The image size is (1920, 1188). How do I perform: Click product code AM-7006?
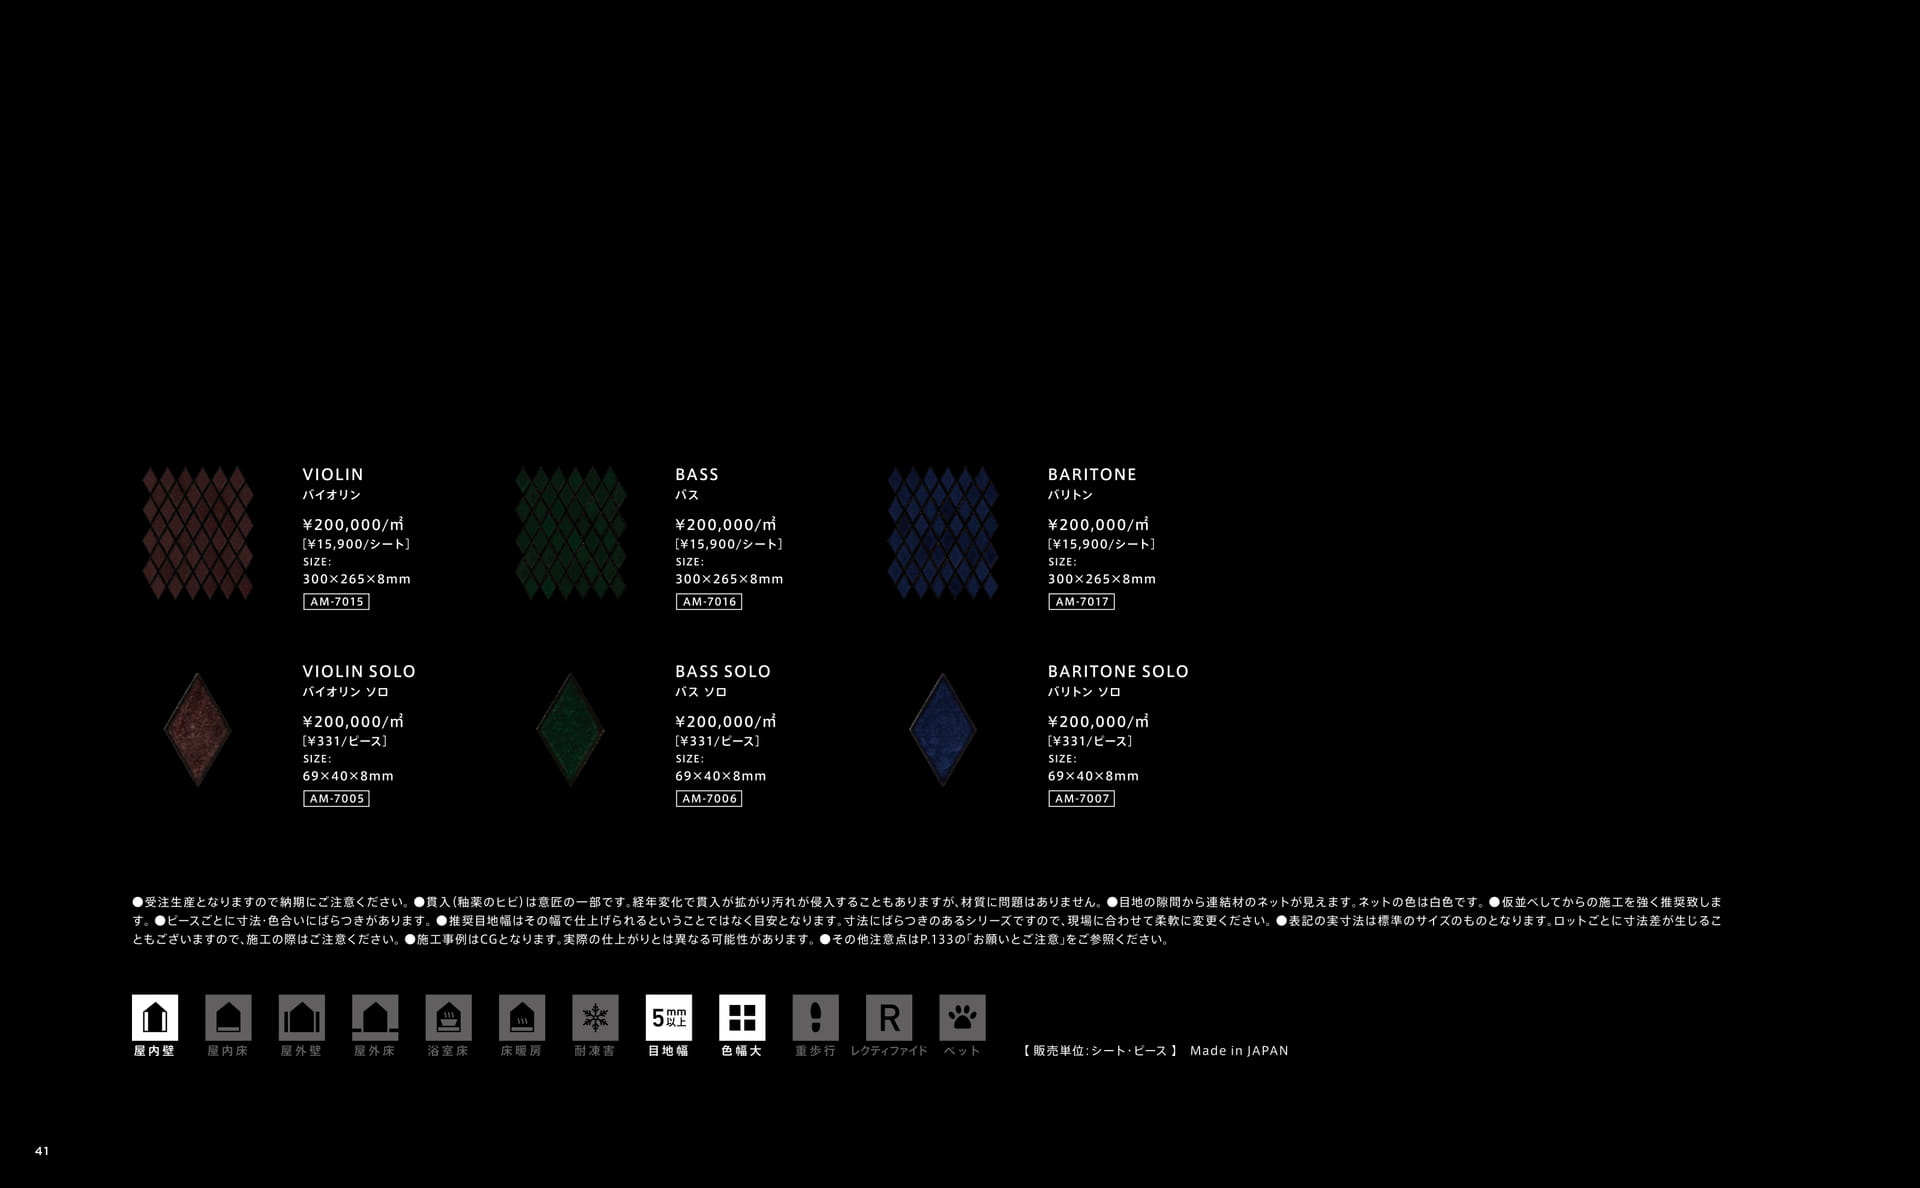709,799
